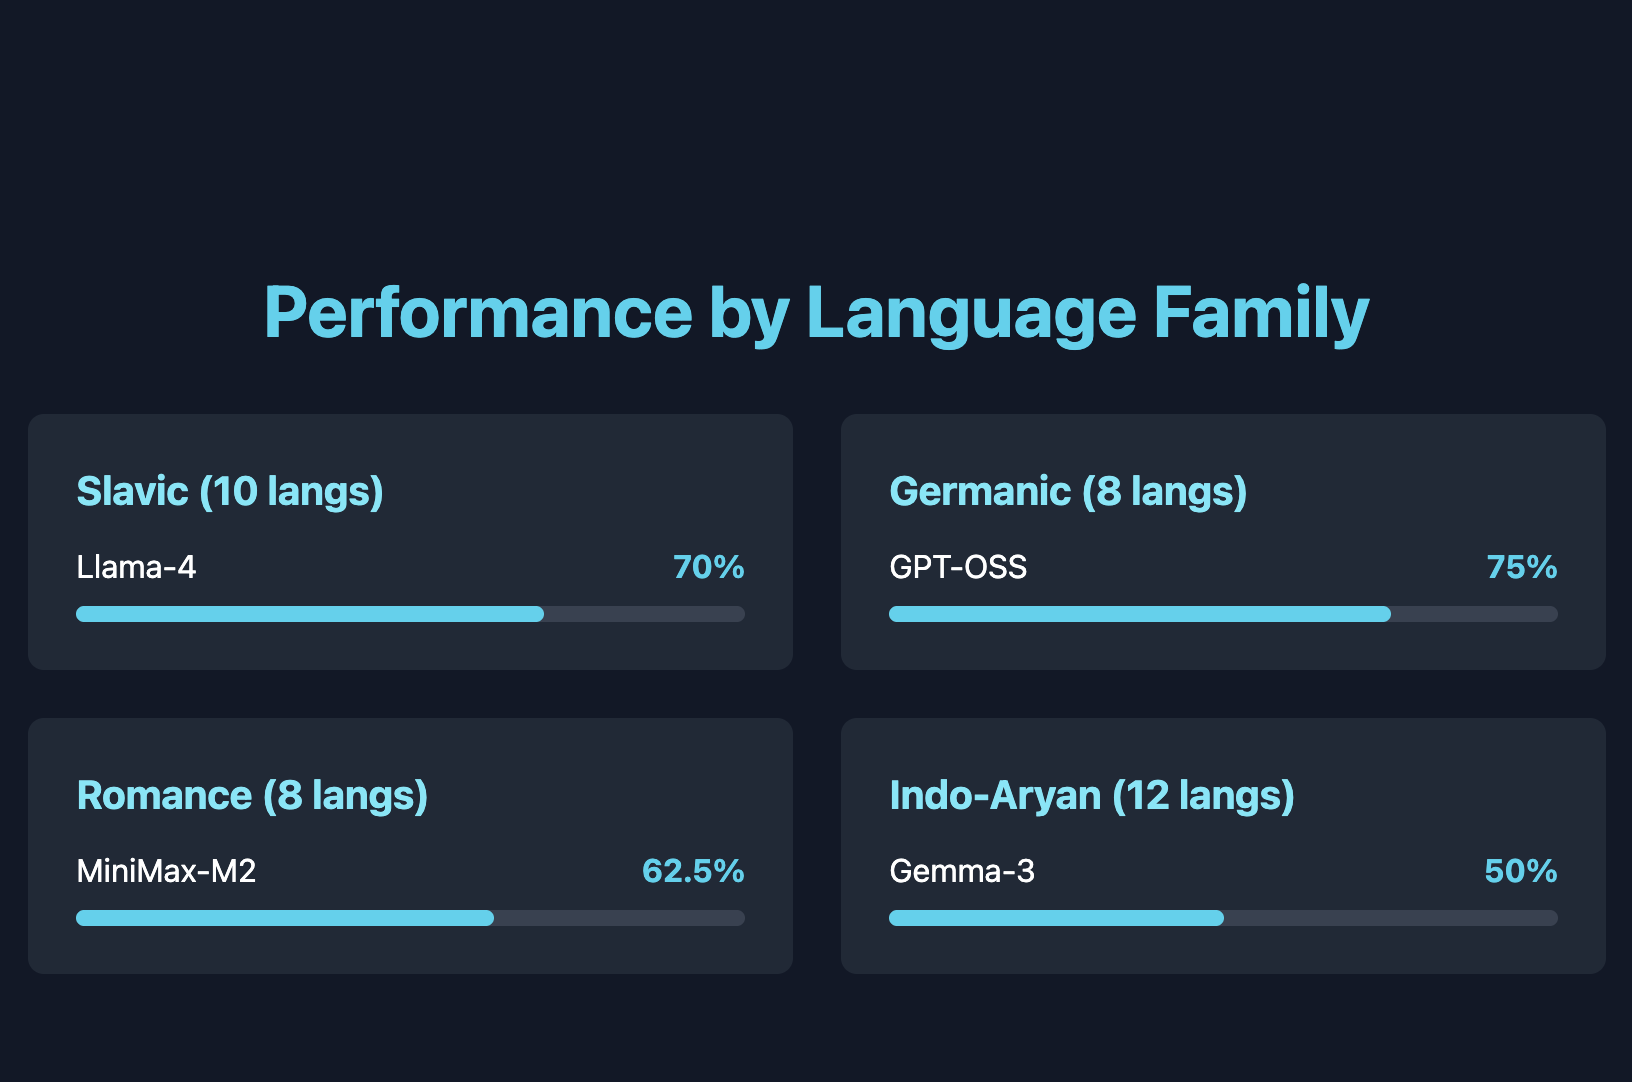Click the Performance by Language Family title
1632x1082 pixels.
click(x=816, y=313)
